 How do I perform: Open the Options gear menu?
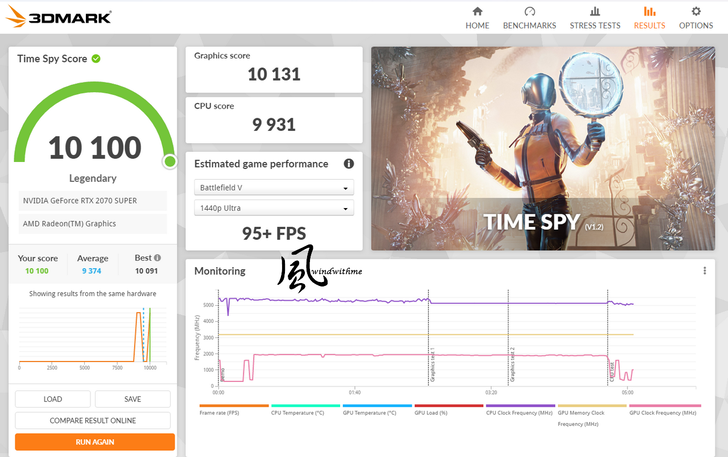pyautogui.click(x=696, y=17)
